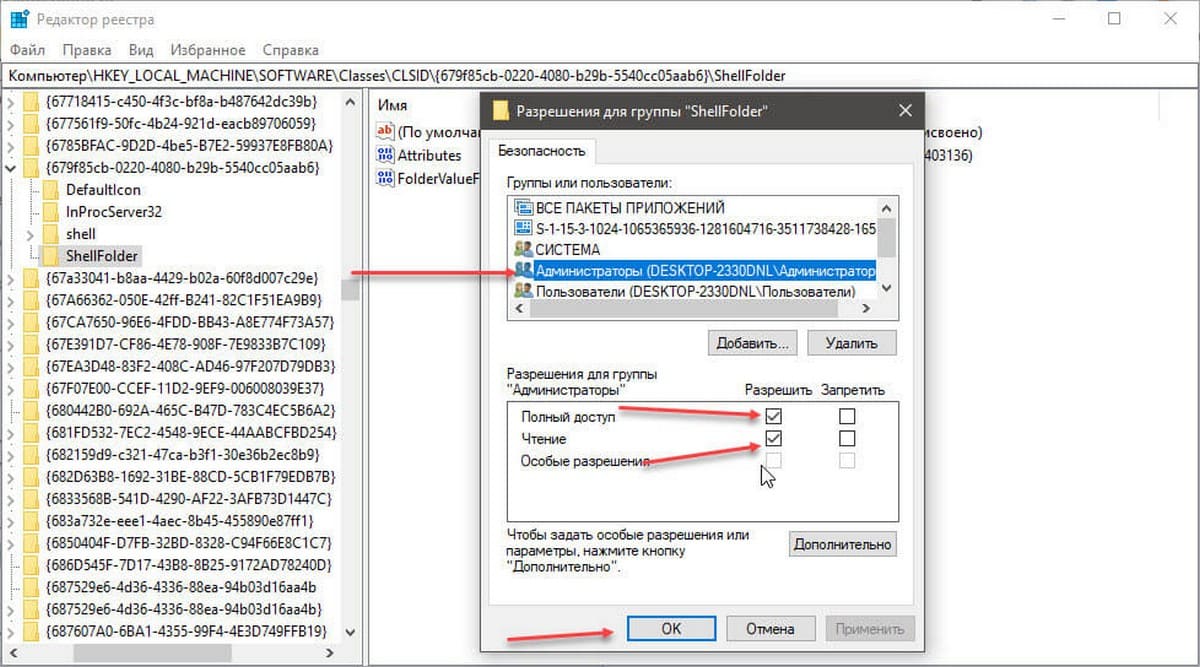
Task: Click the users list scroll-down arrow
Action: click(x=888, y=291)
